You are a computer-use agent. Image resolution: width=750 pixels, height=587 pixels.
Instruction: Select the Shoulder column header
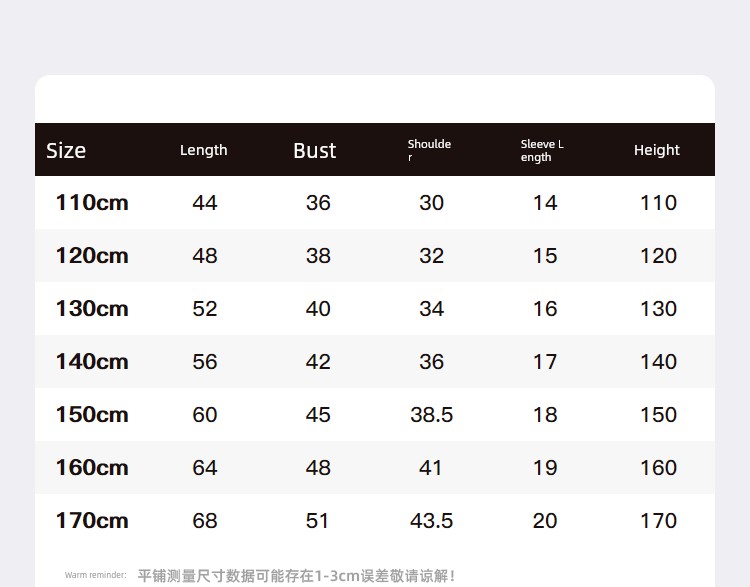coord(429,150)
